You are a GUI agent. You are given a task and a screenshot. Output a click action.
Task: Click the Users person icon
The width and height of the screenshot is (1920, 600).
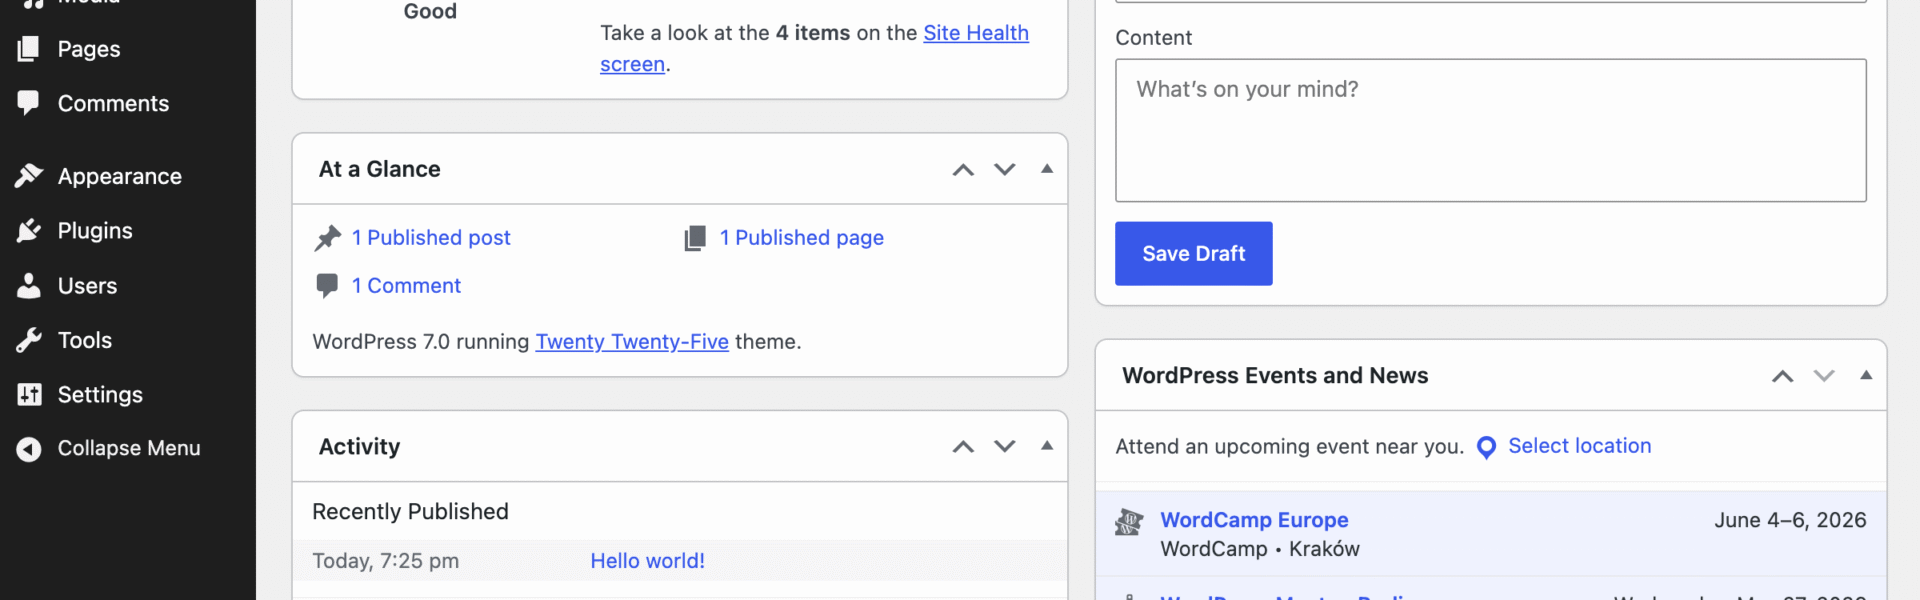tap(28, 286)
